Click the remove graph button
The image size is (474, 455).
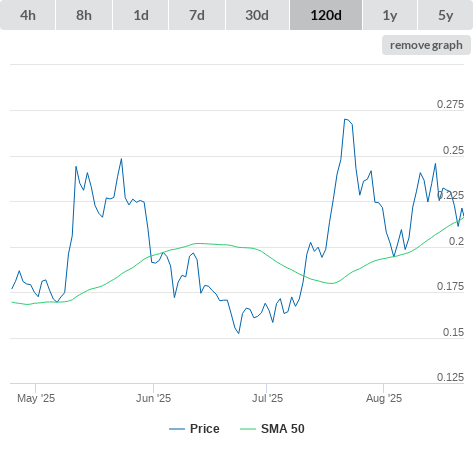[x=426, y=45]
